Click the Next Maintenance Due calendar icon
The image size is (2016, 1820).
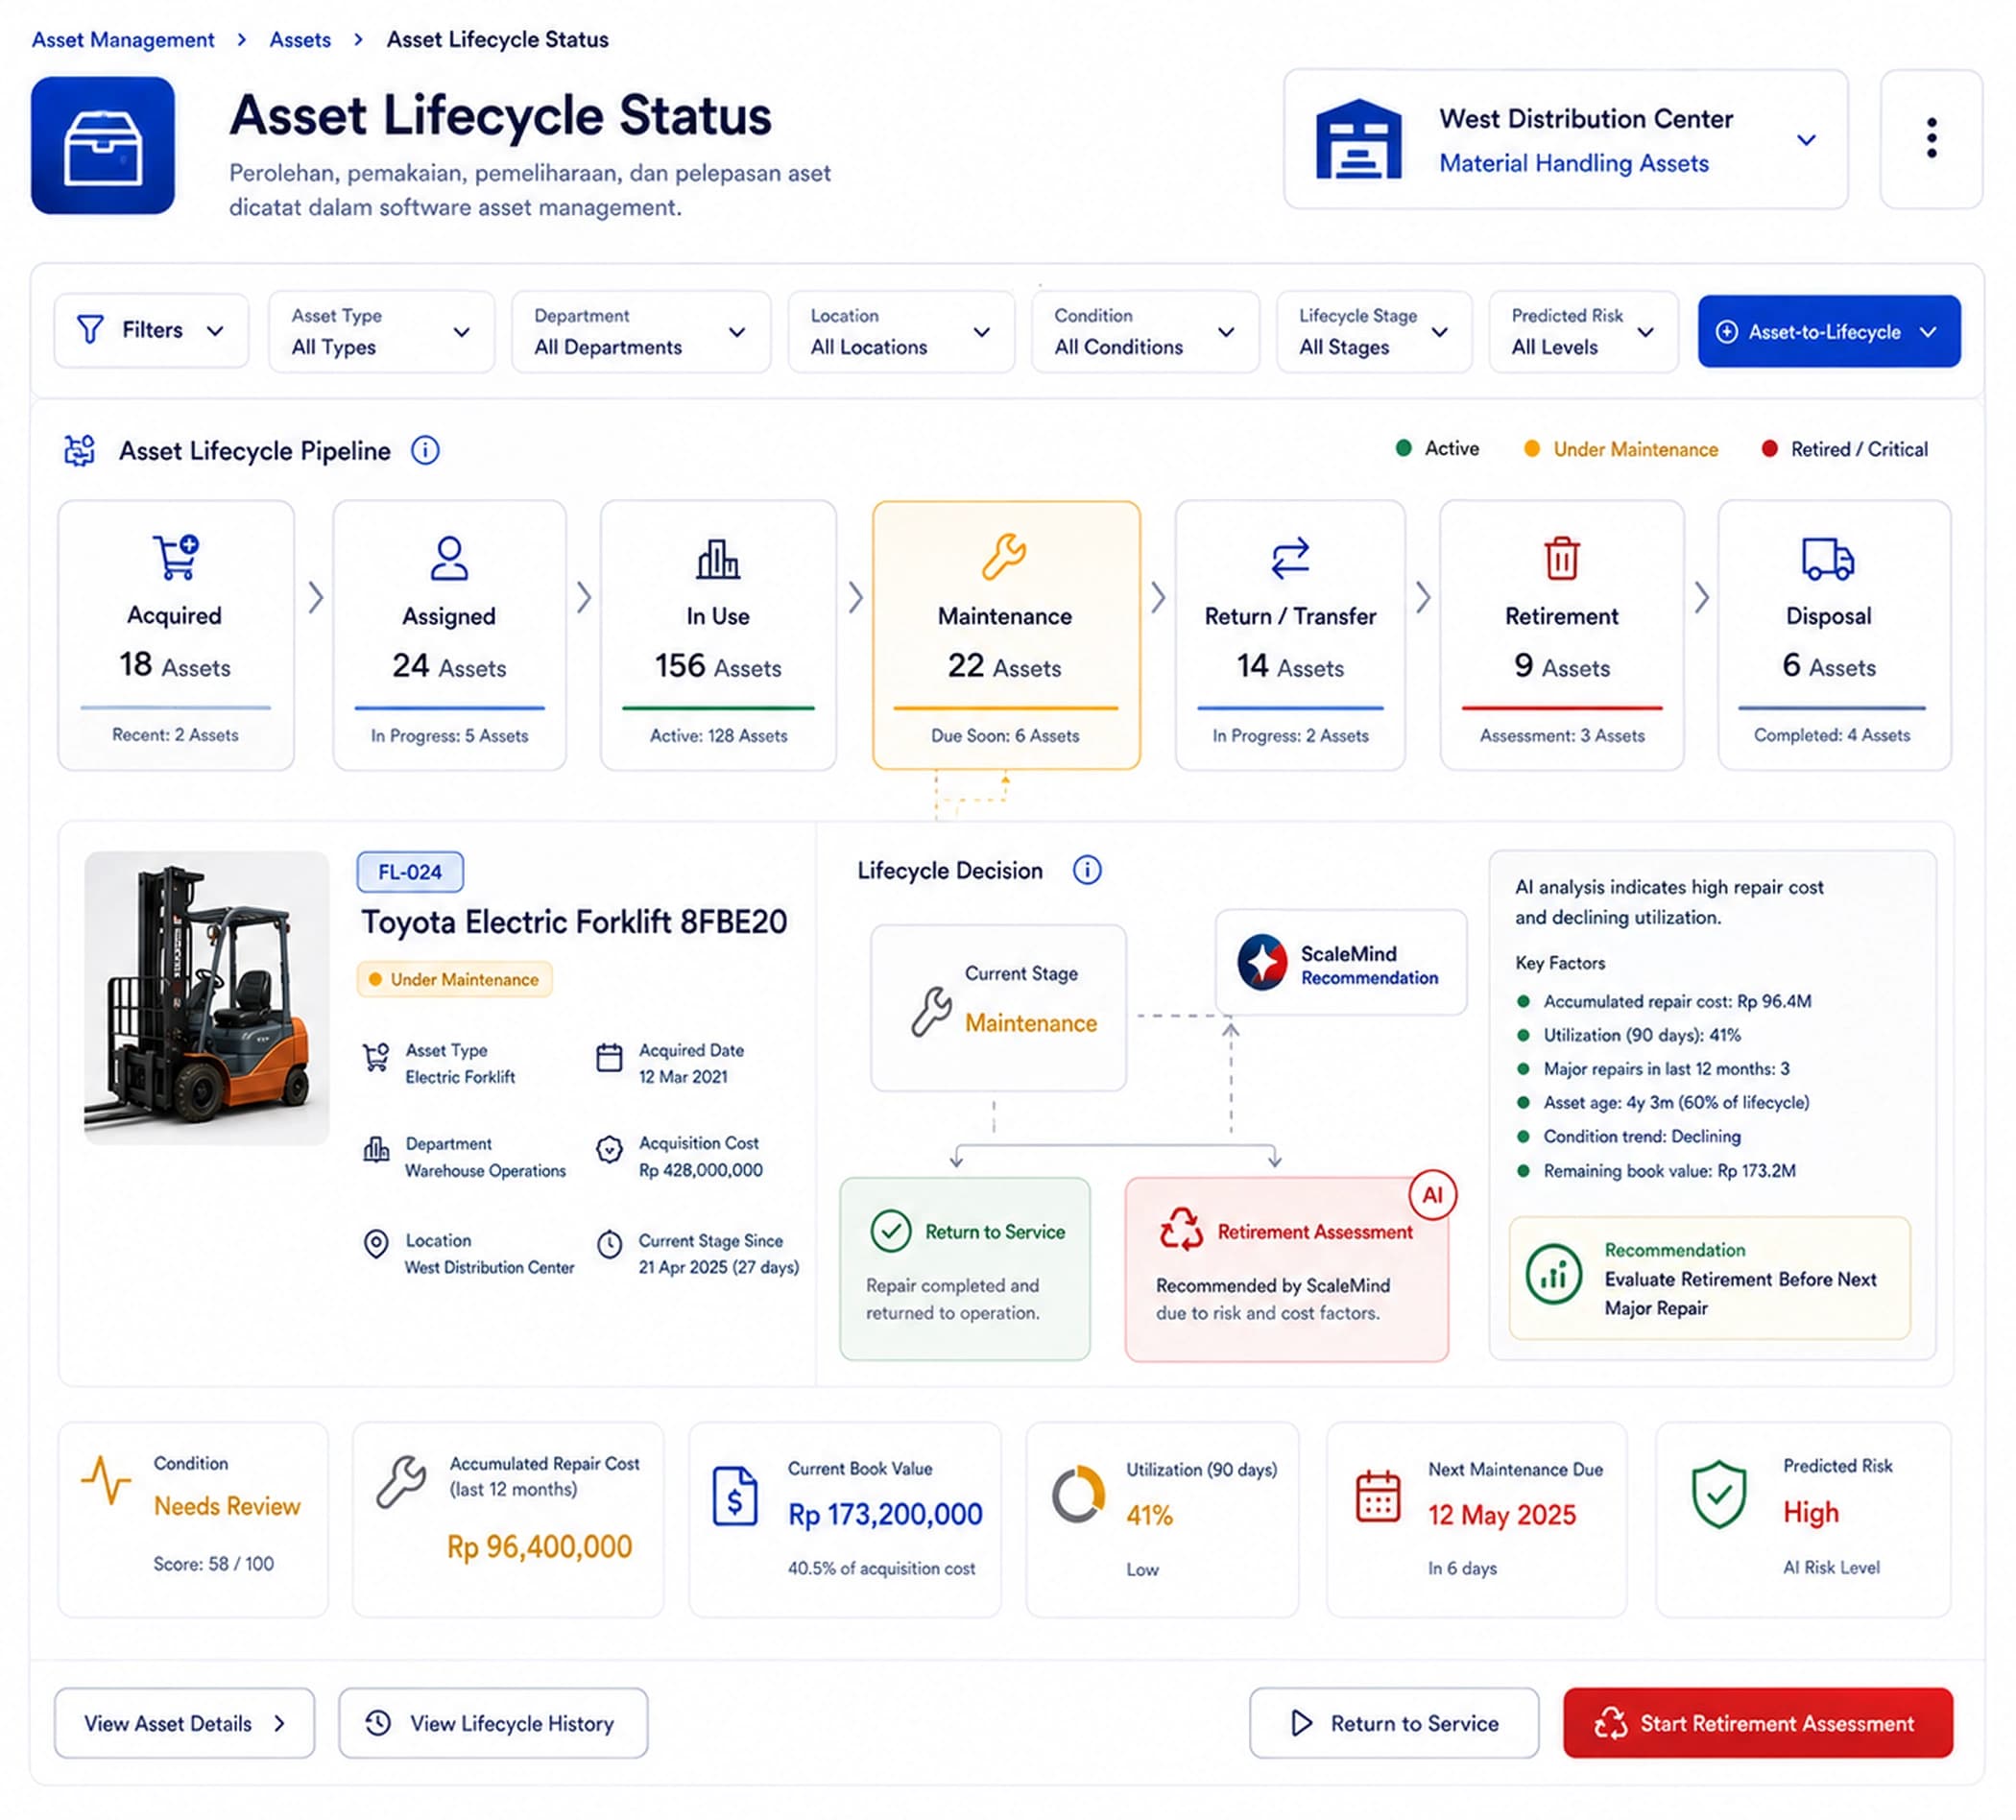click(x=1378, y=1497)
